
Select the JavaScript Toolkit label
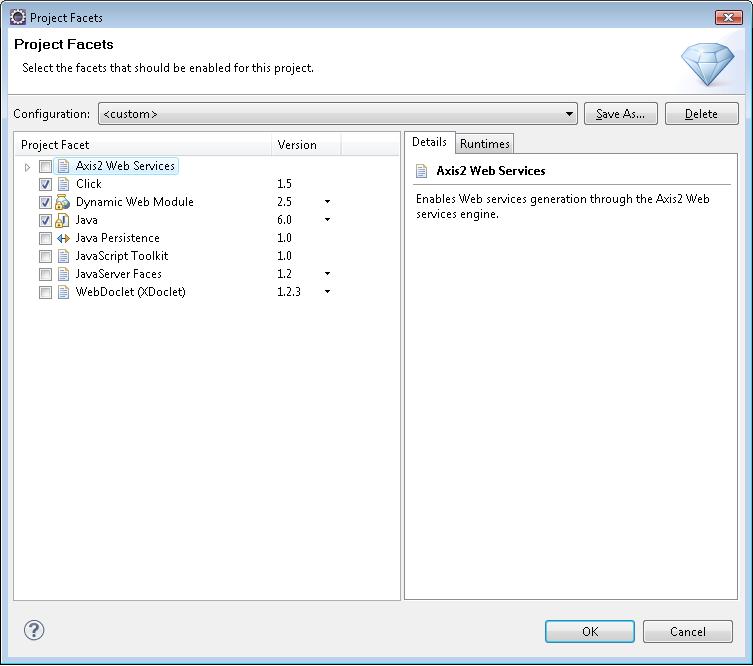pyautogui.click(x=122, y=256)
